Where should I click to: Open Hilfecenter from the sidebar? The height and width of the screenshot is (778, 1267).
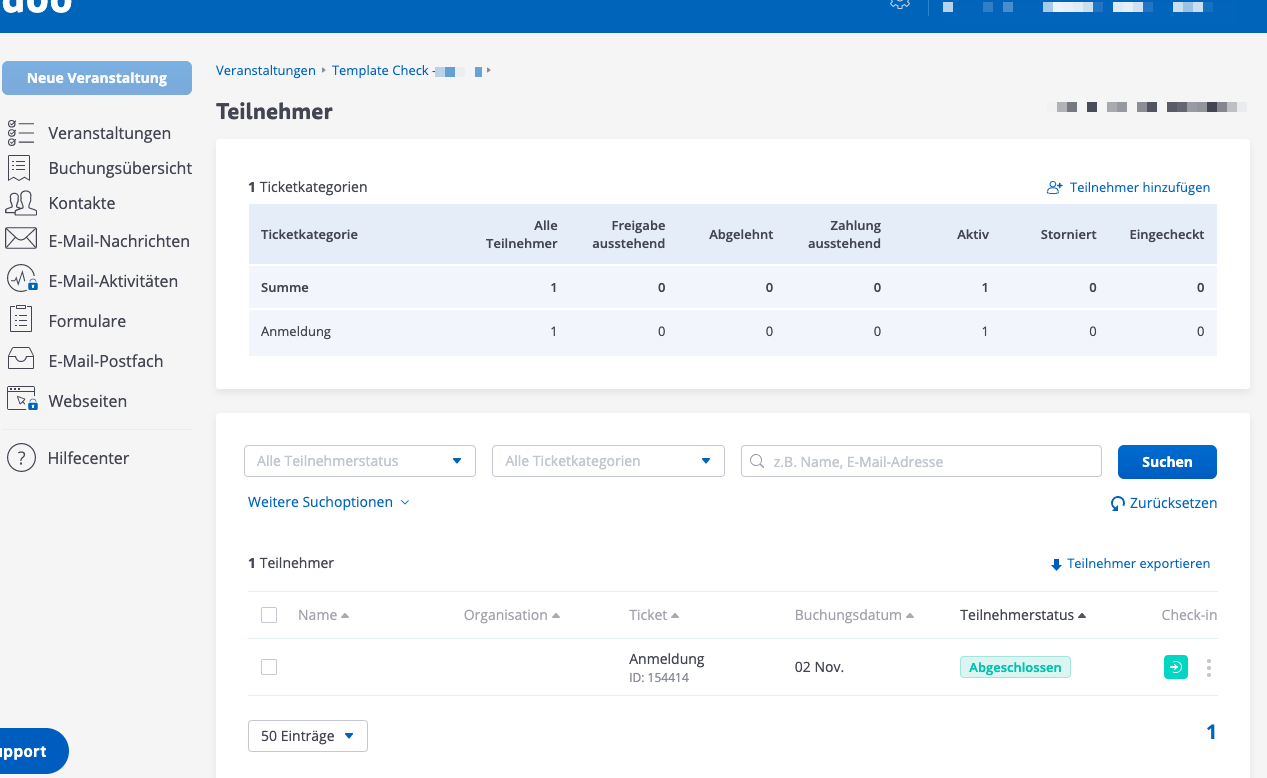click(88, 458)
